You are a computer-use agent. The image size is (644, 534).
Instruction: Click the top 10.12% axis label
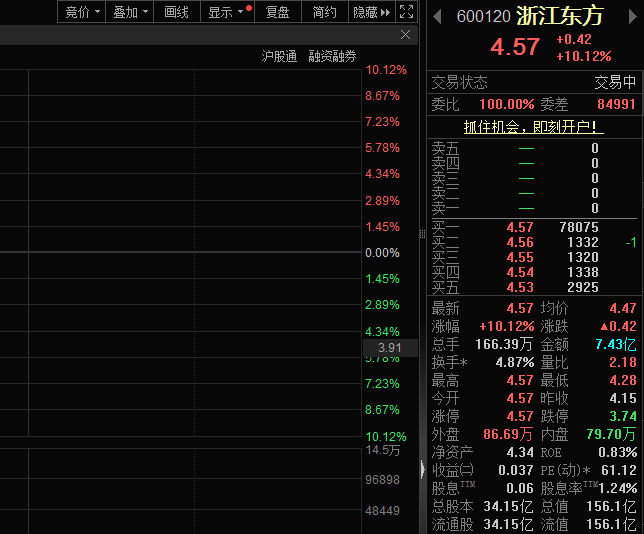[x=386, y=70]
